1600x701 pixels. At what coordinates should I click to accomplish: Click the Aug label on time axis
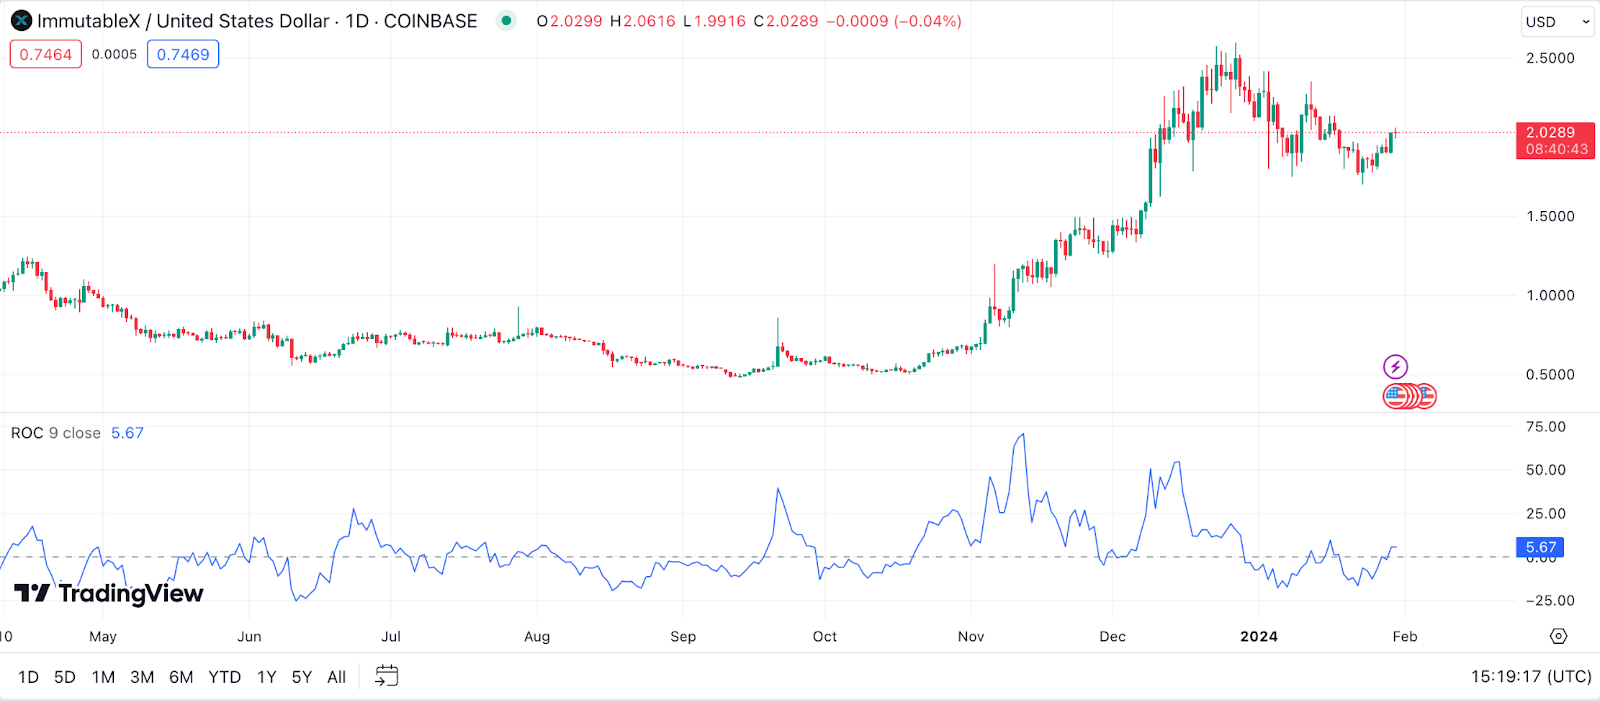coord(537,636)
